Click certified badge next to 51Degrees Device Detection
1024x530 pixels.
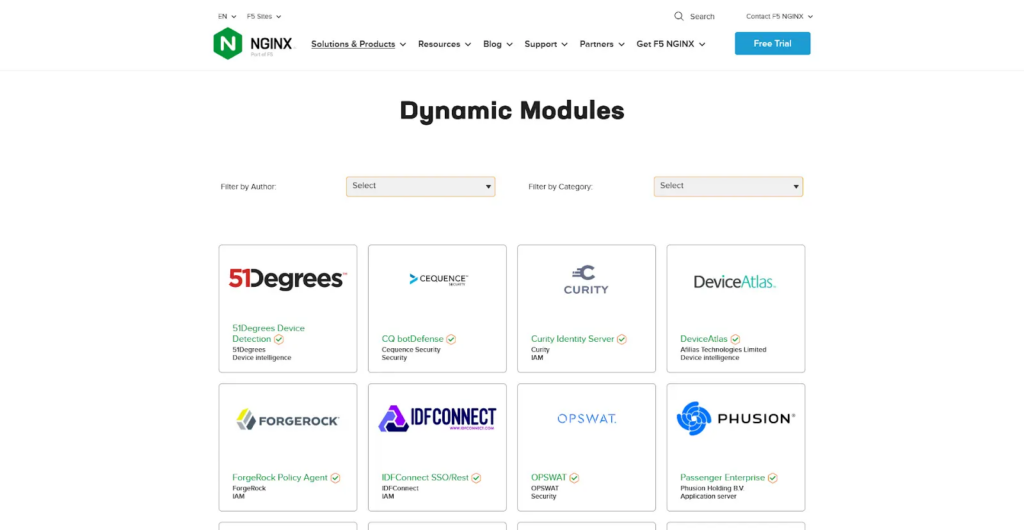point(279,339)
